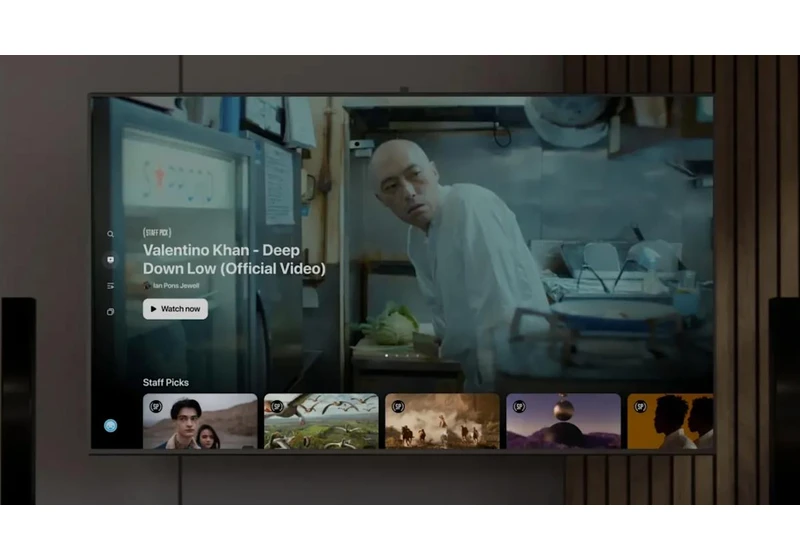Select the second carousel page dot

pyautogui.click(x=397, y=355)
